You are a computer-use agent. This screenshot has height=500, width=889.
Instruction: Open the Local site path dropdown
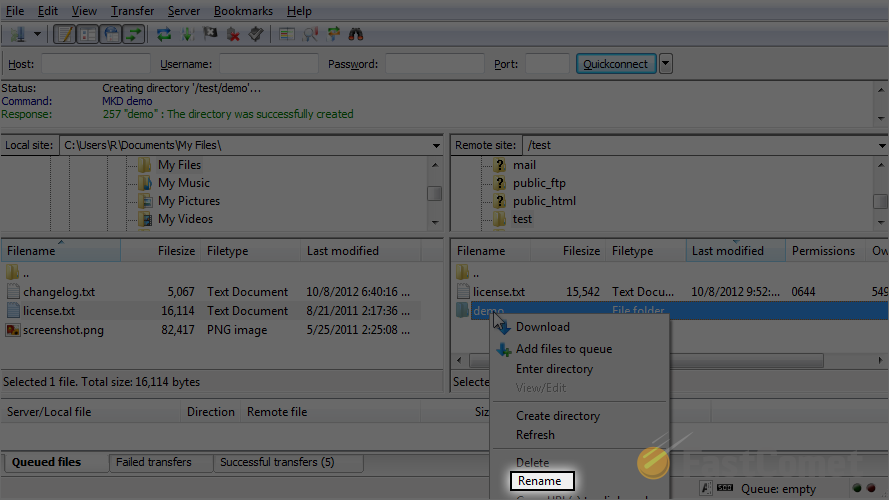coord(436,145)
